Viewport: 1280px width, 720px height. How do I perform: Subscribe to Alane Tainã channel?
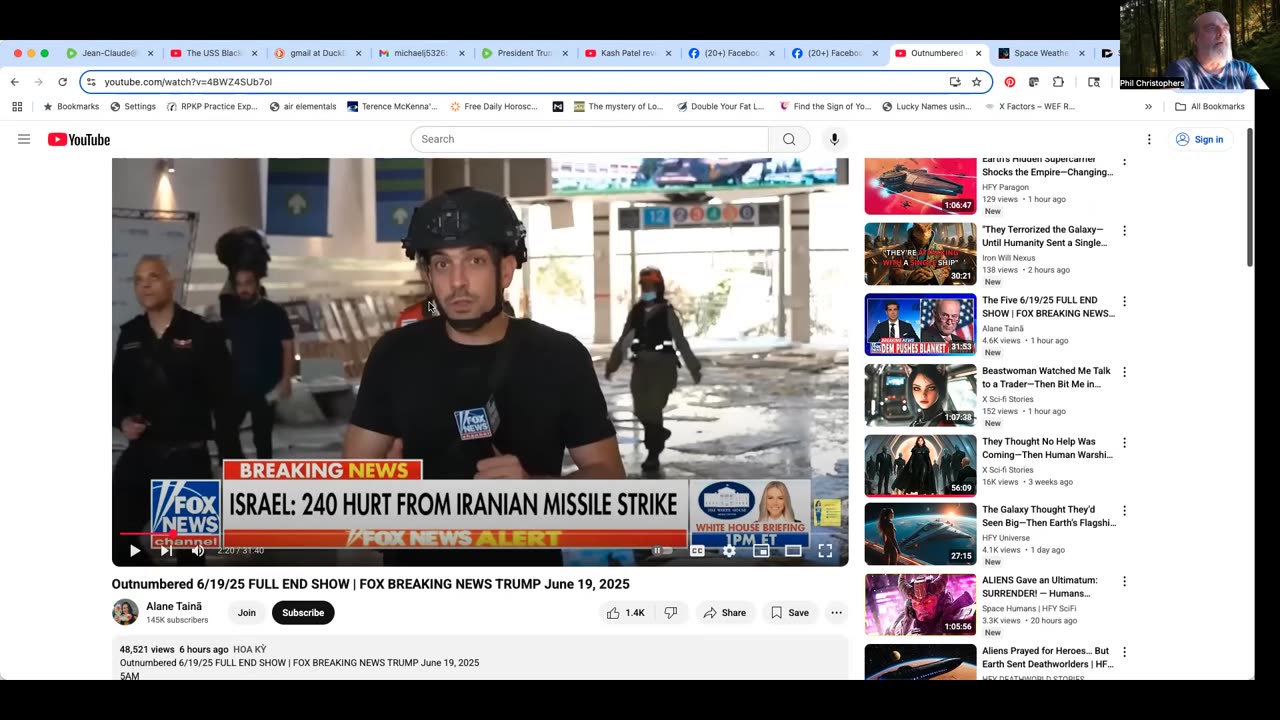pyautogui.click(x=303, y=613)
